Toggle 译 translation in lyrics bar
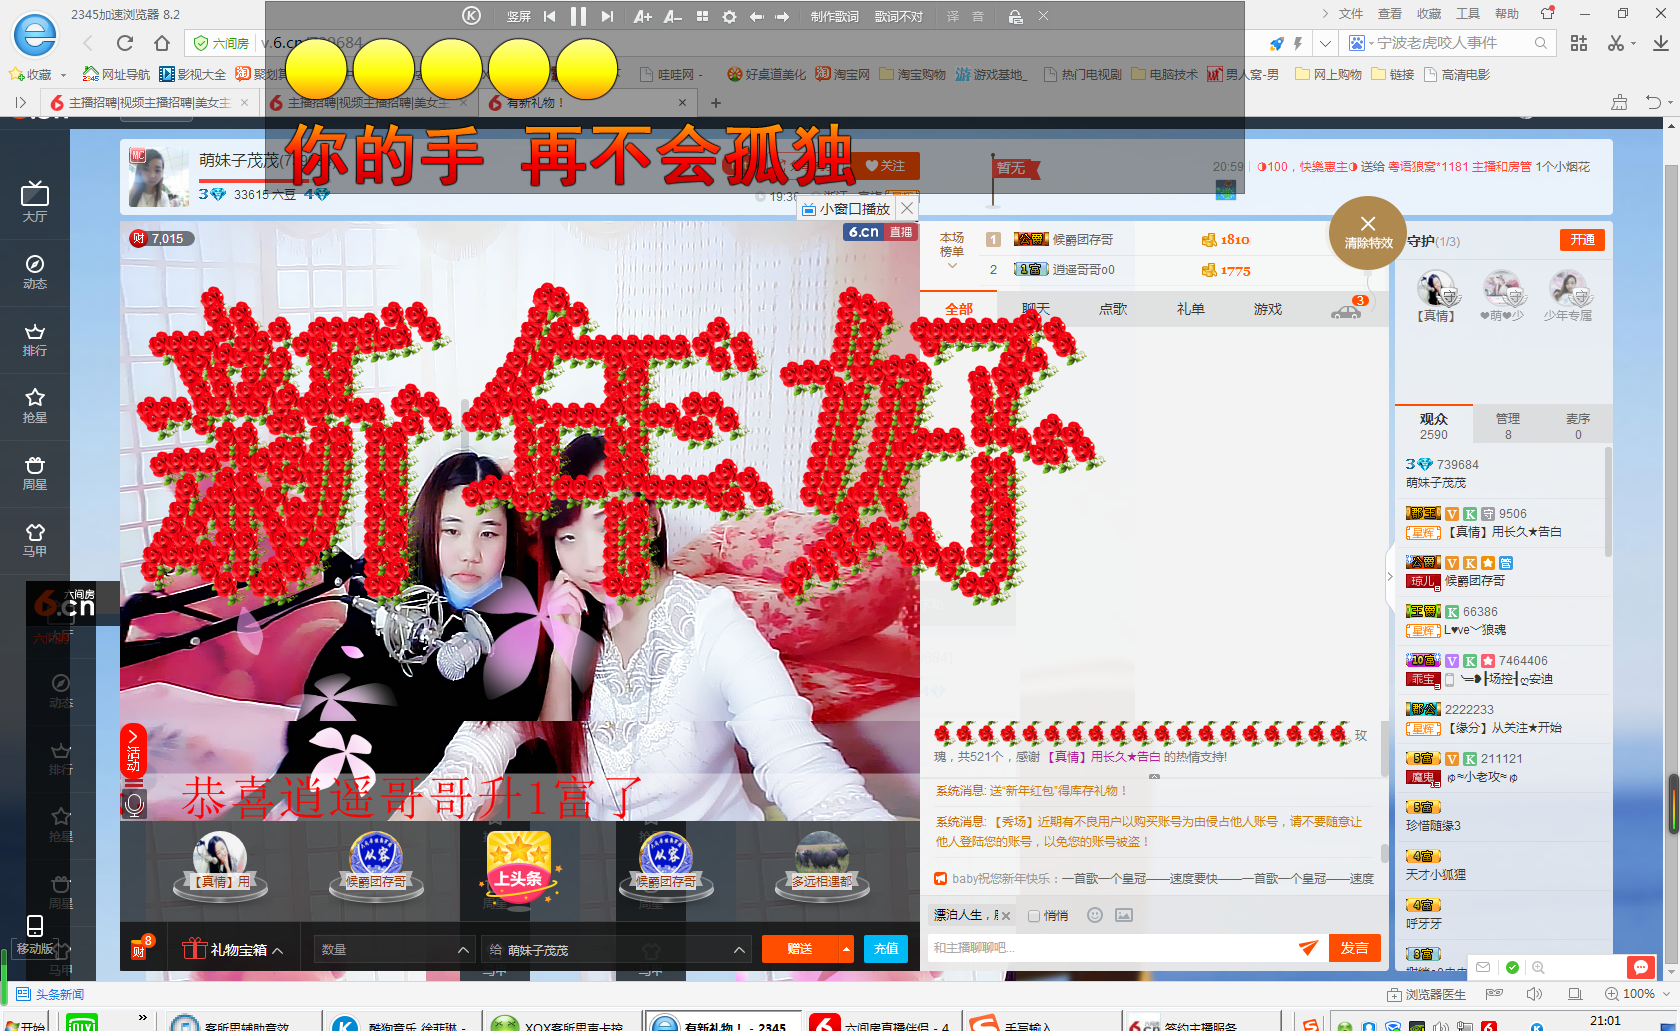The image size is (1680, 1031). click(x=952, y=16)
